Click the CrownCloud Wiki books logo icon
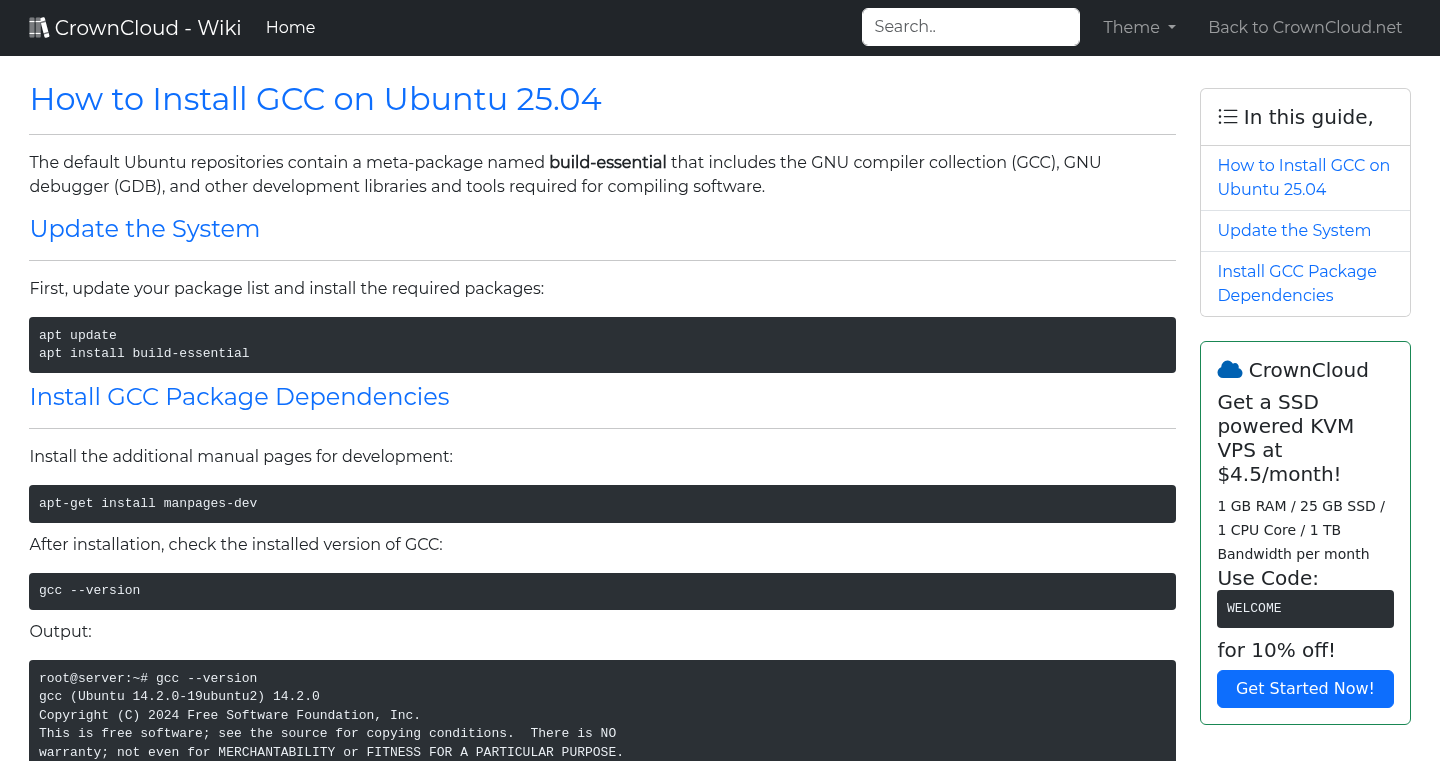Viewport: 1440px width, 761px height. [39, 26]
